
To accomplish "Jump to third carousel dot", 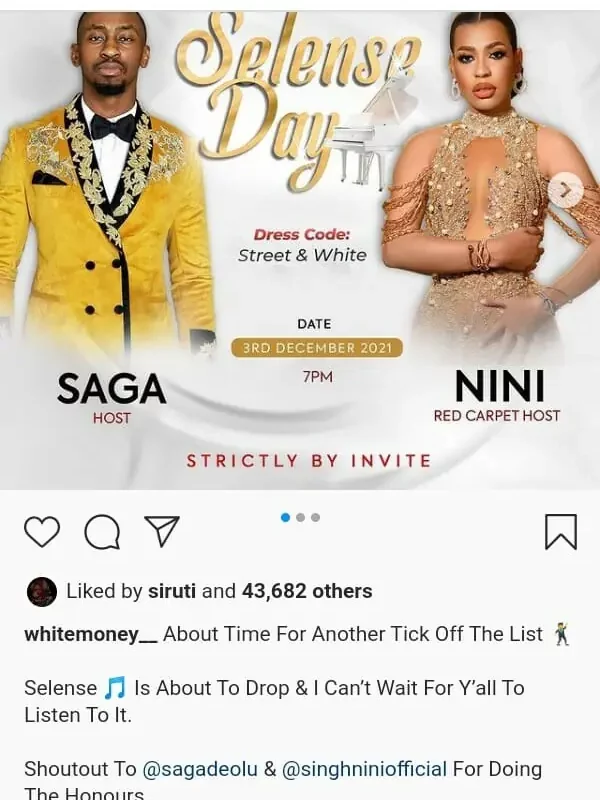I will [316, 517].
